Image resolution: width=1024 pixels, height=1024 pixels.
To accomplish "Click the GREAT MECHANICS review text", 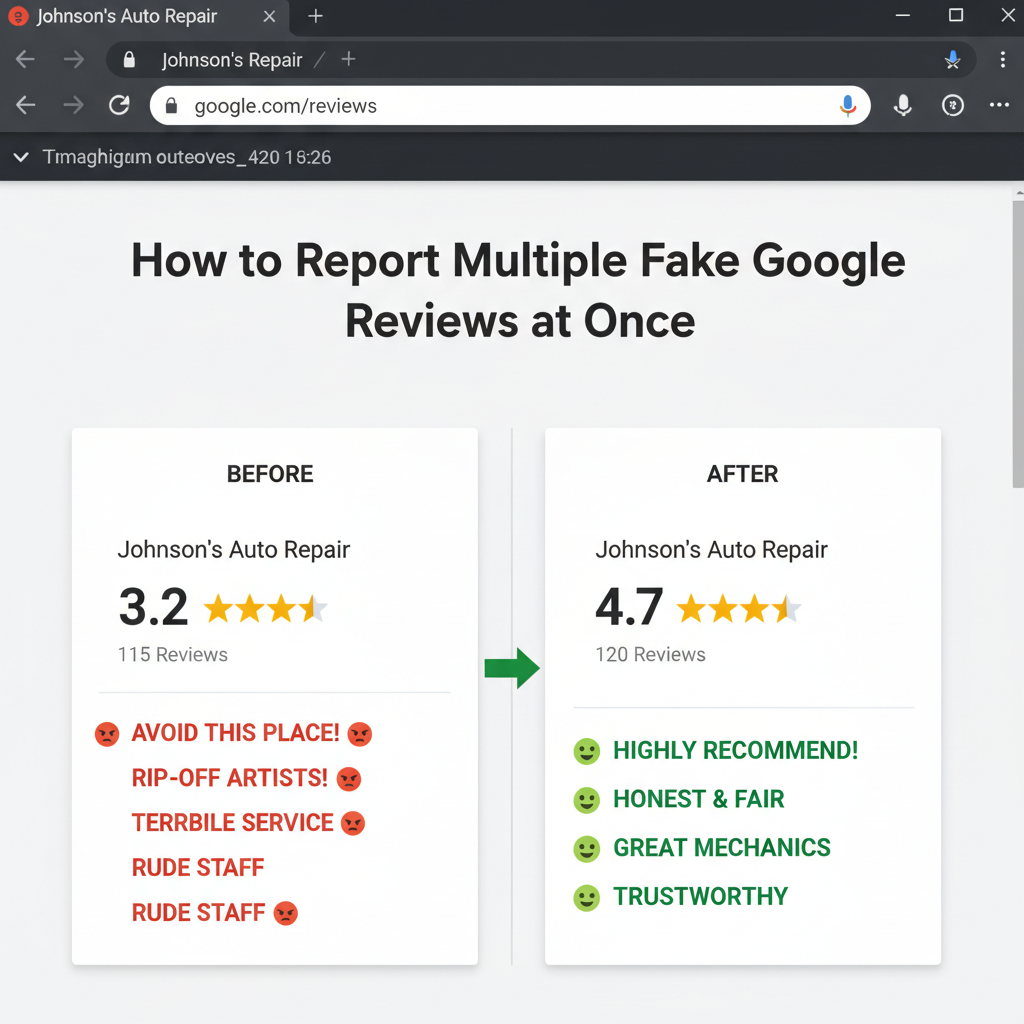I will [x=722, y=848].
